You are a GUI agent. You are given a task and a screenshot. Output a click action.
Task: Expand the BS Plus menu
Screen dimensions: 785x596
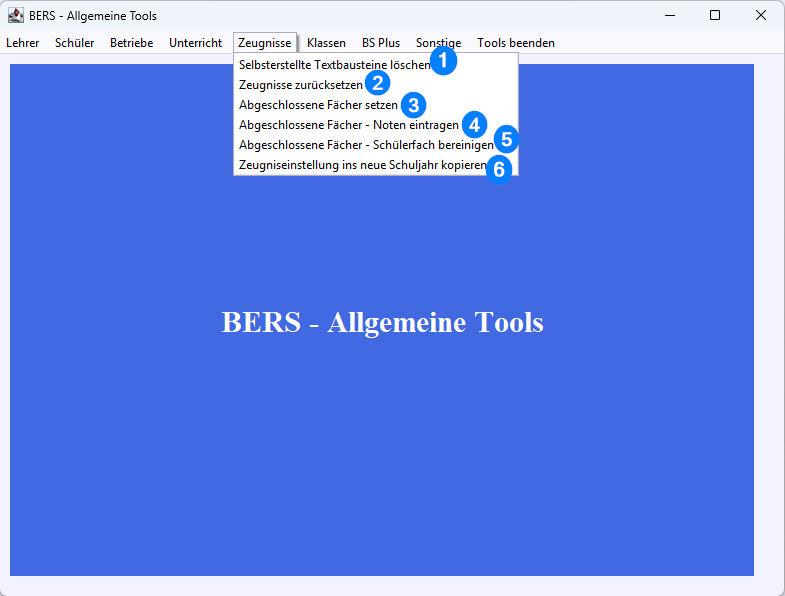pyautogui.click(x=380, y=43)
